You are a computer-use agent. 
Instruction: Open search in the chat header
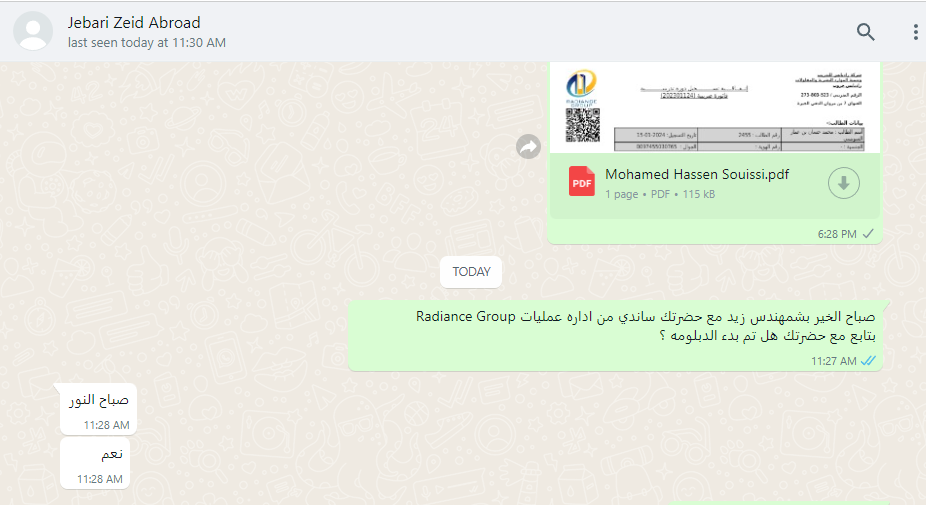pos(865,31)
